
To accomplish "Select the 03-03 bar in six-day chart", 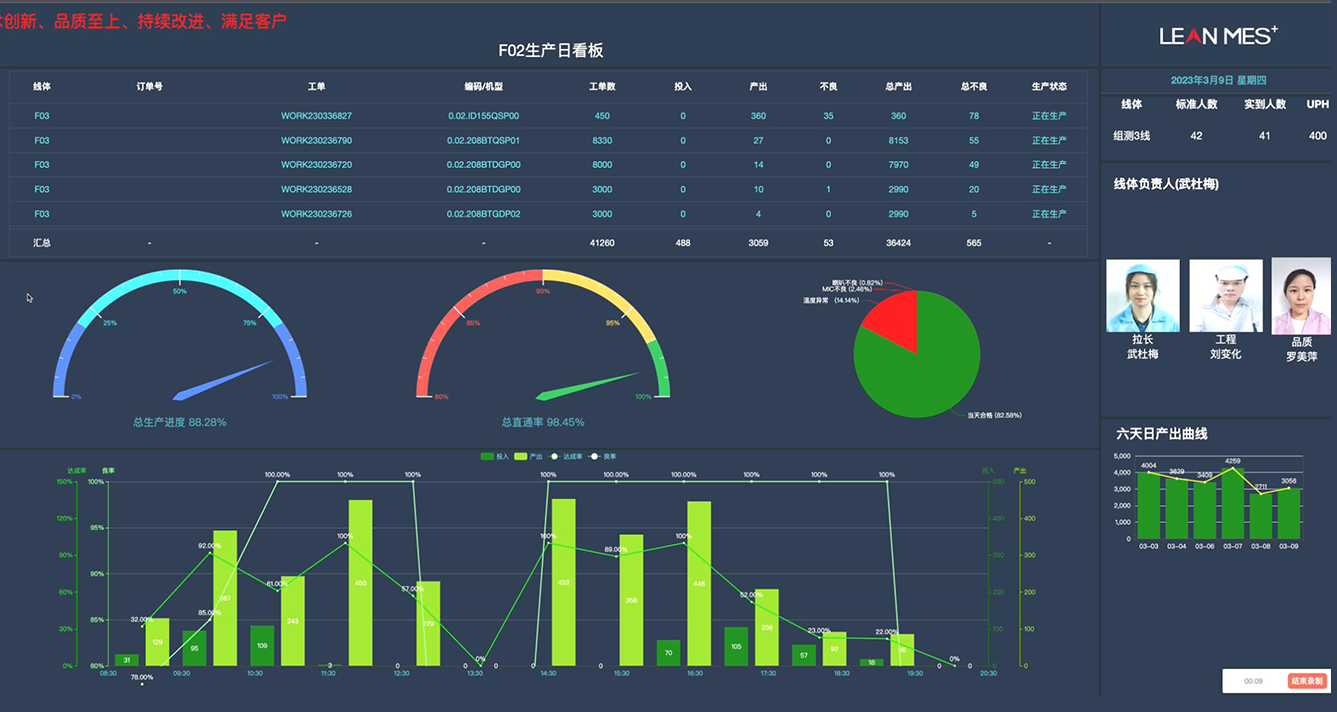I will [x=1149, y=506].
